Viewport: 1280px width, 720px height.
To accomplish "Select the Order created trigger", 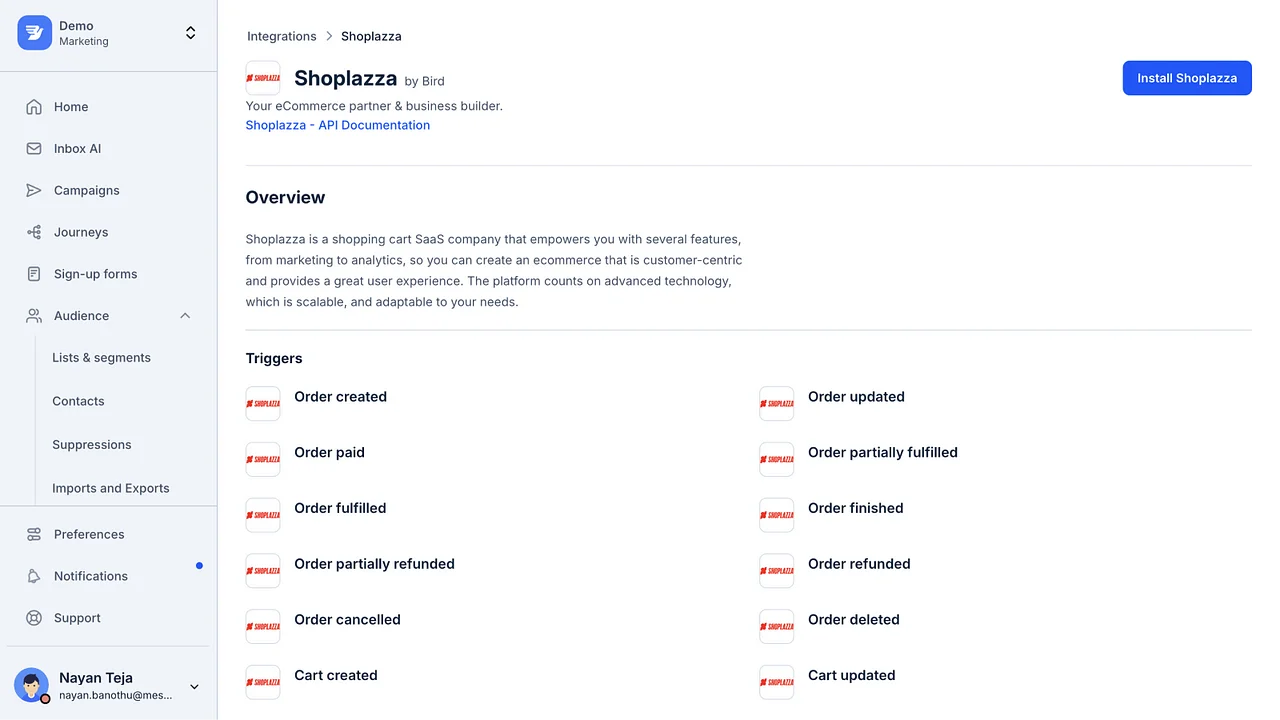I will 340,397.
